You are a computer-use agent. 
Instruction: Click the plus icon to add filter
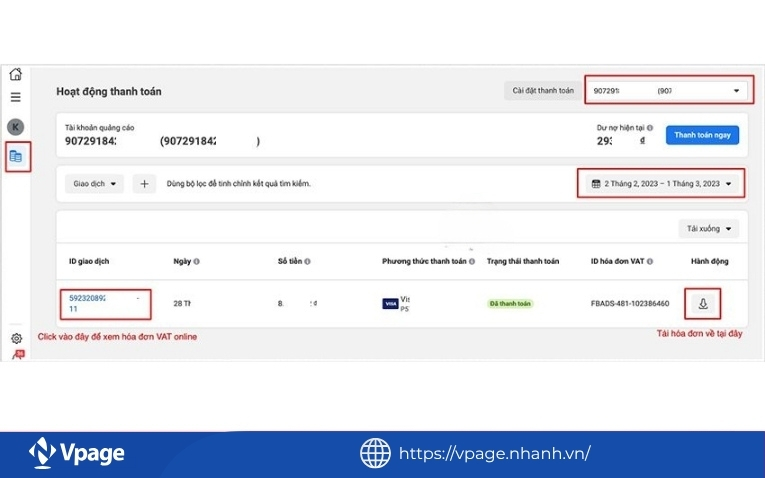coord(144,184)
